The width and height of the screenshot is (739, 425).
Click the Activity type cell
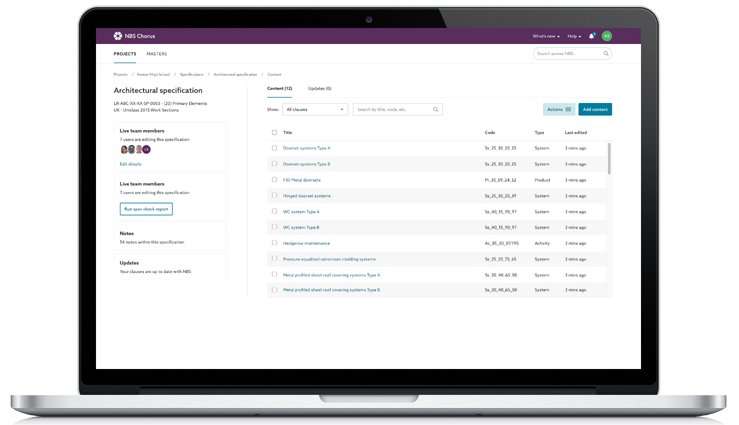542,243
